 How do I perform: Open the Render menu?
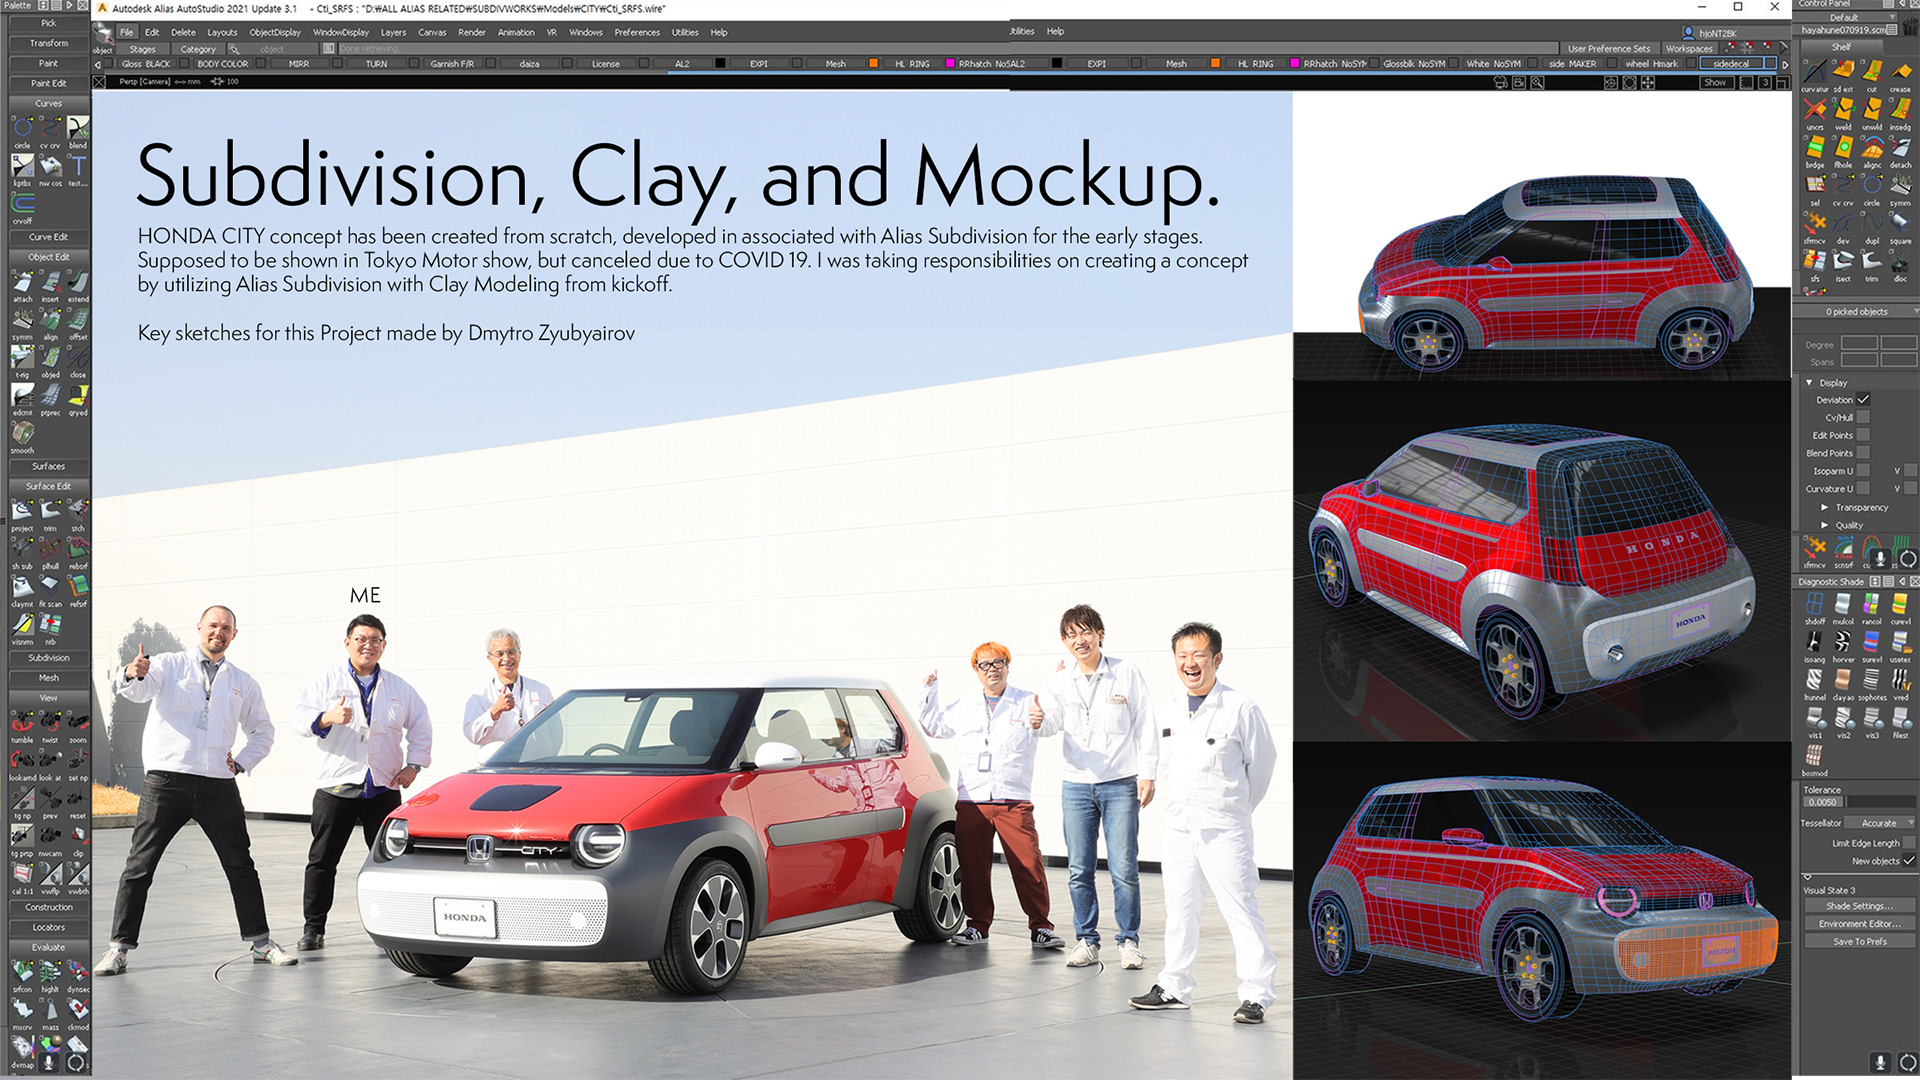471,32
